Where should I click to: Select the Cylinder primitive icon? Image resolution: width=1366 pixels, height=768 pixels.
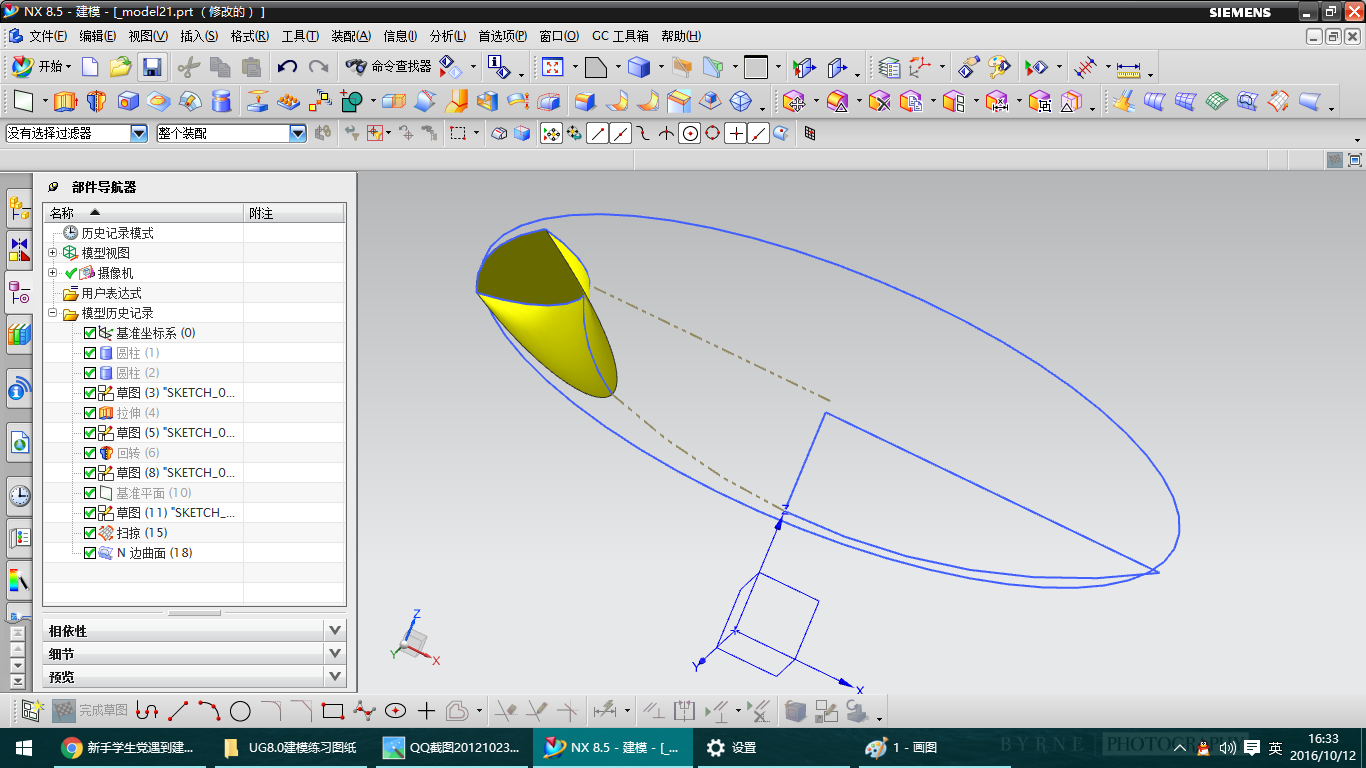(222, 101)
